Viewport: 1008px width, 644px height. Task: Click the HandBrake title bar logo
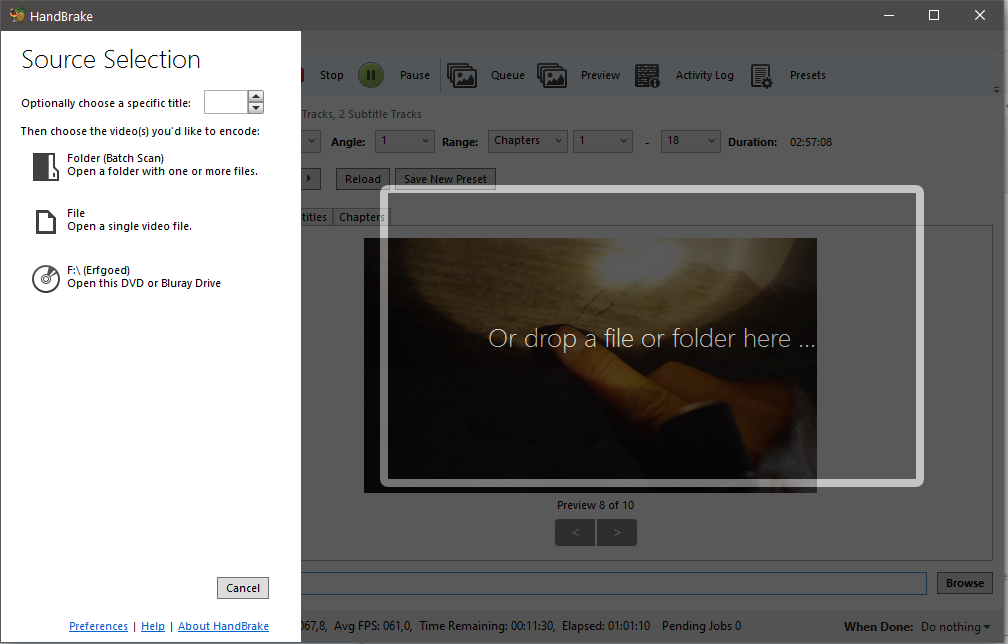16,15
